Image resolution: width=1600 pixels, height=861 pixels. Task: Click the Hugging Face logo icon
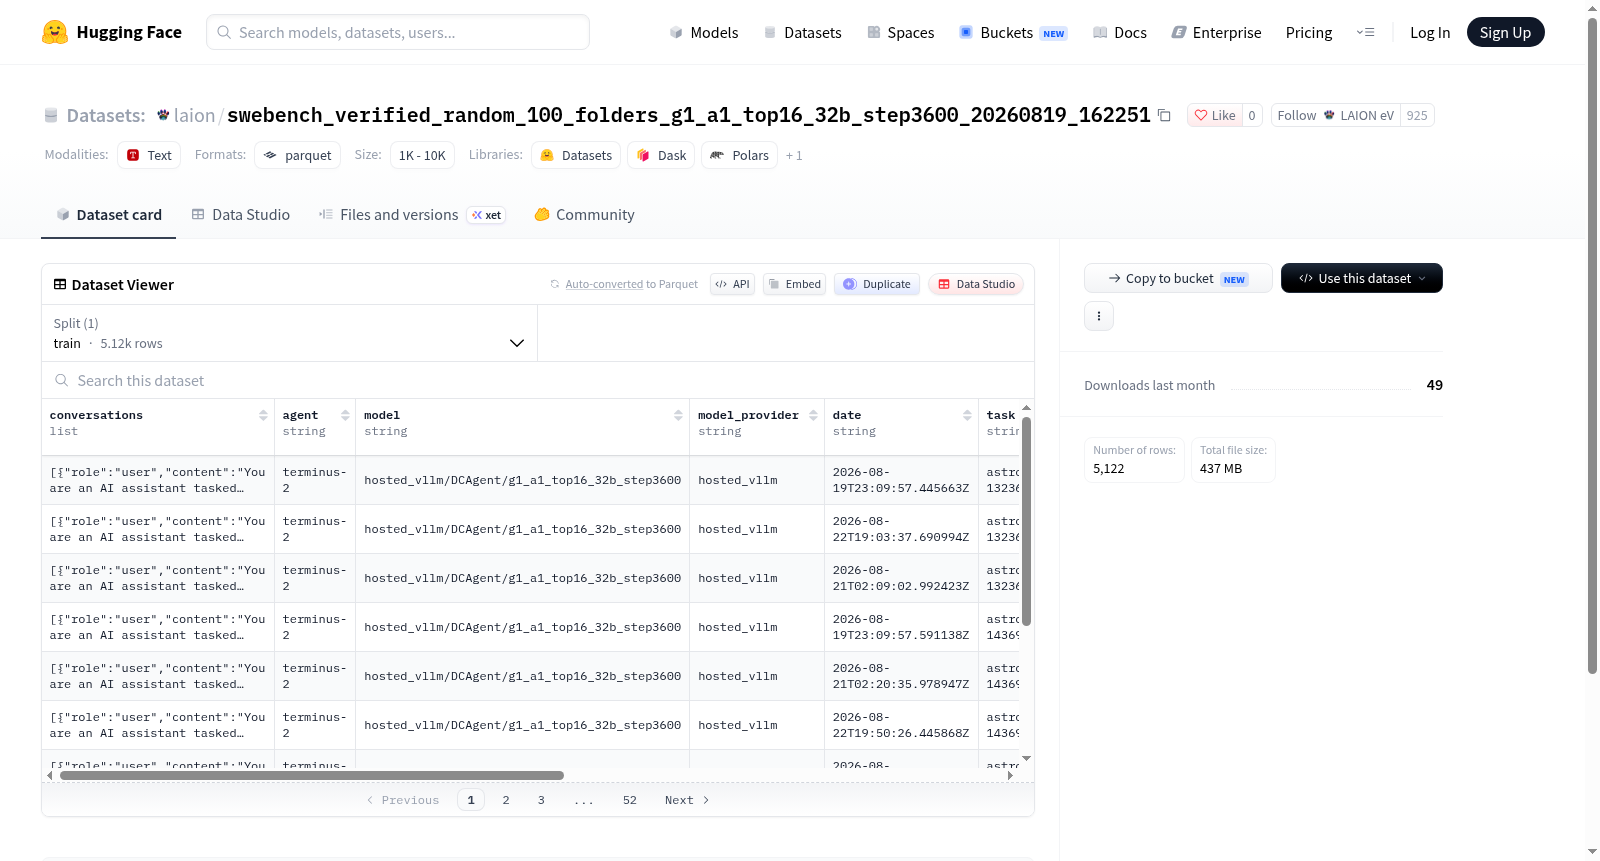tap(55, 32)
